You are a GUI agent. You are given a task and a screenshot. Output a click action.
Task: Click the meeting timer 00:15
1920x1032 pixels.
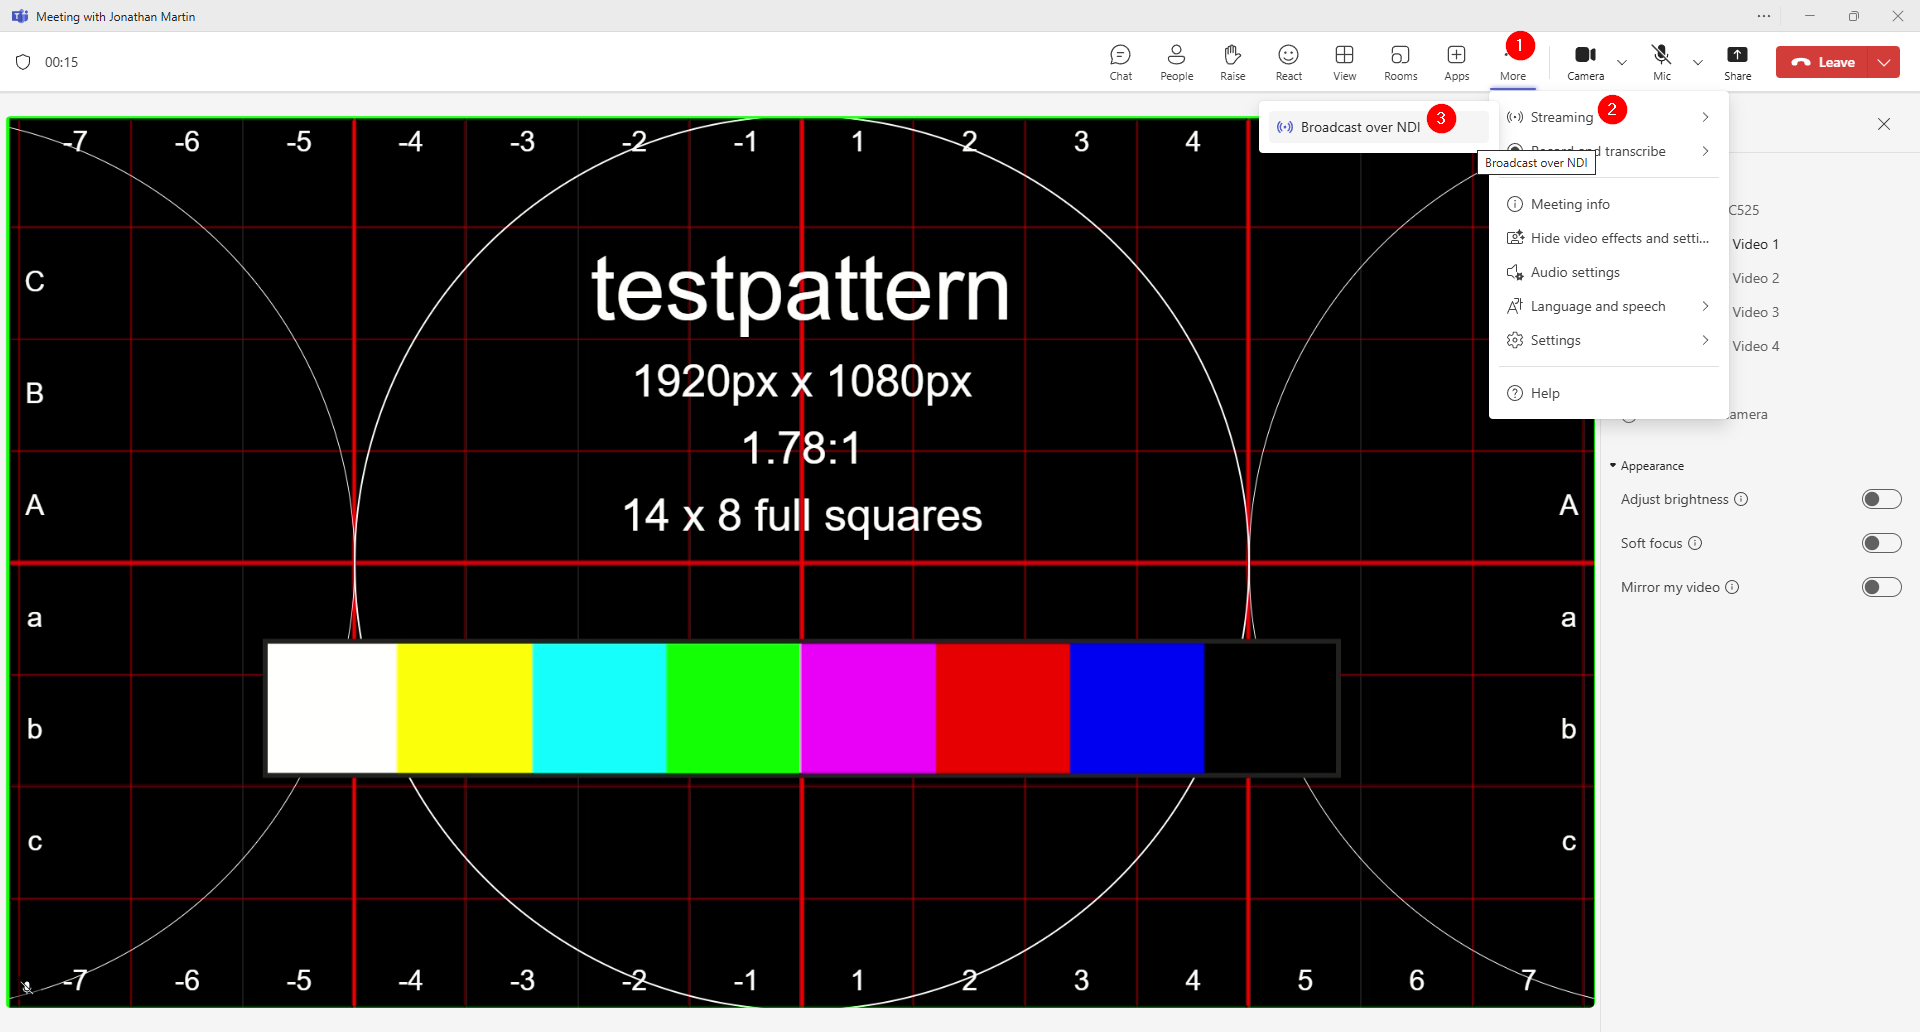[x=61, y=62]
